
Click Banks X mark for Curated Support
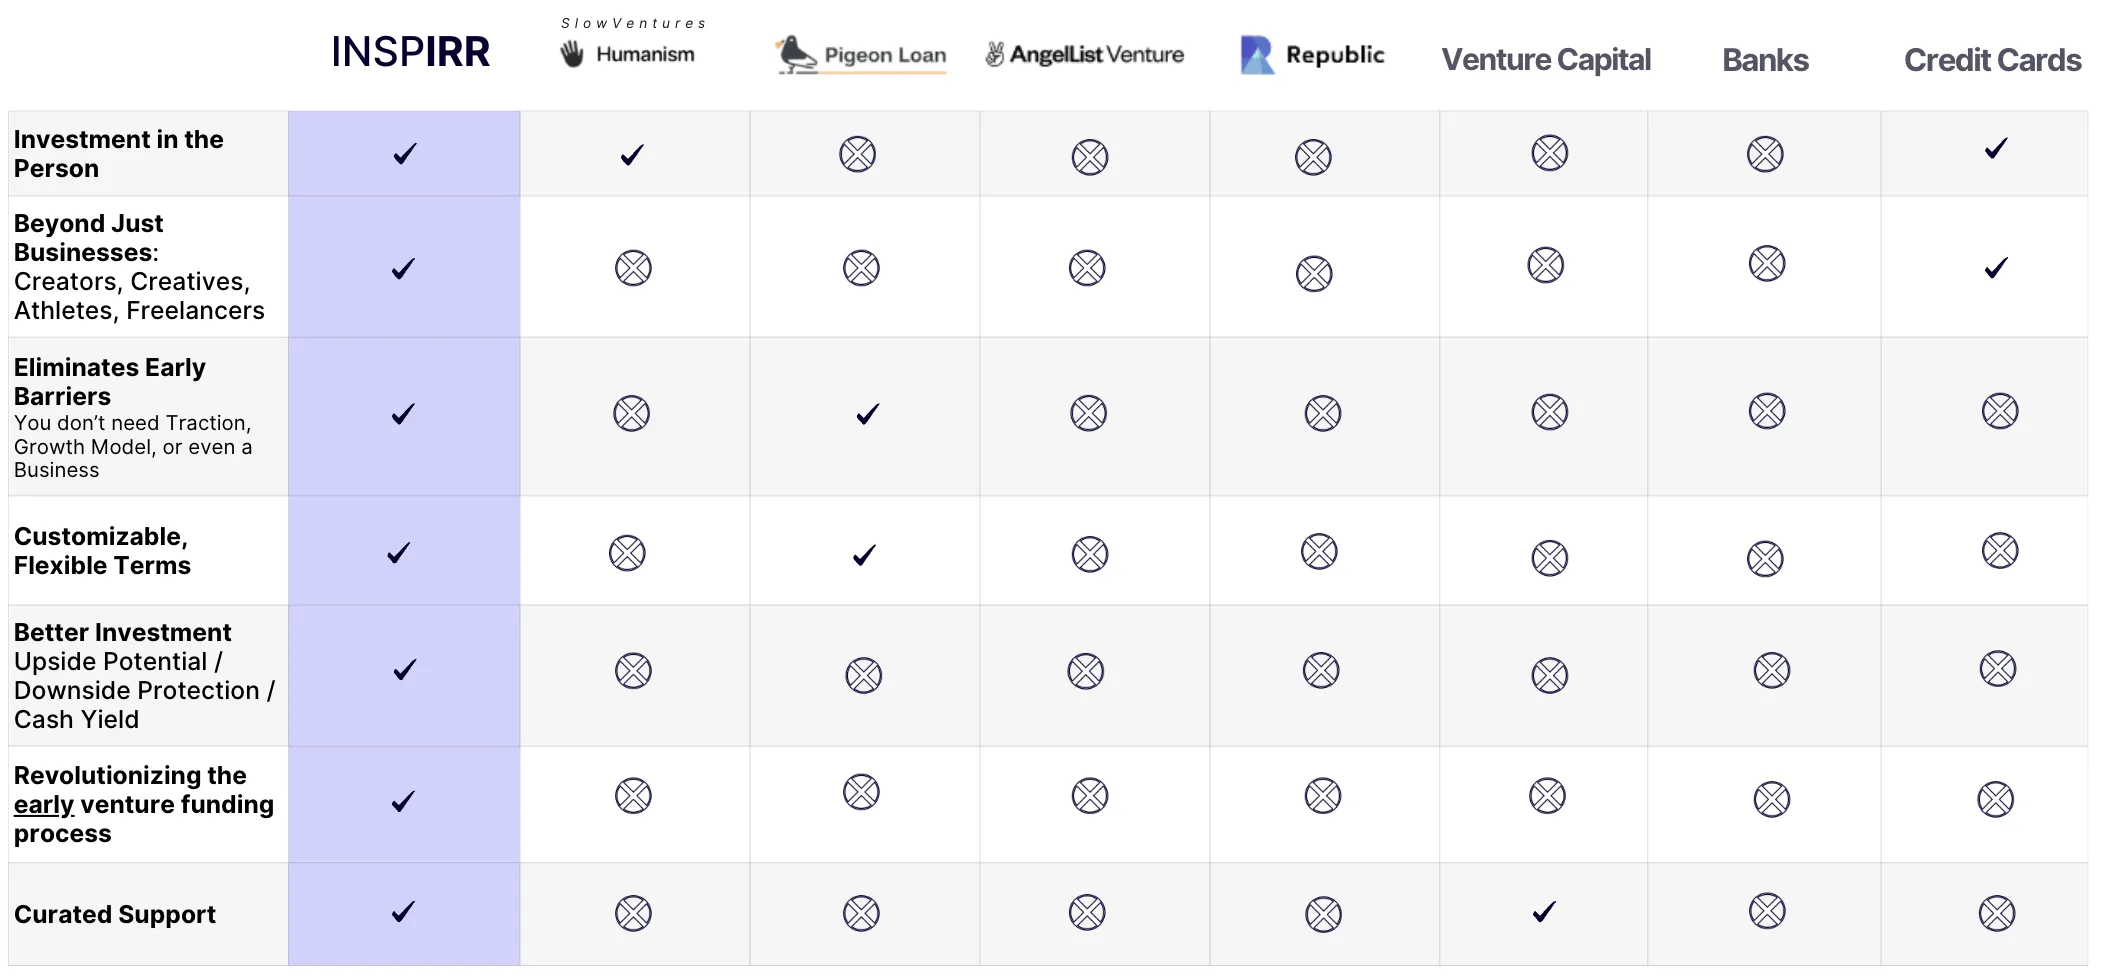click(x=1767, y=911)
